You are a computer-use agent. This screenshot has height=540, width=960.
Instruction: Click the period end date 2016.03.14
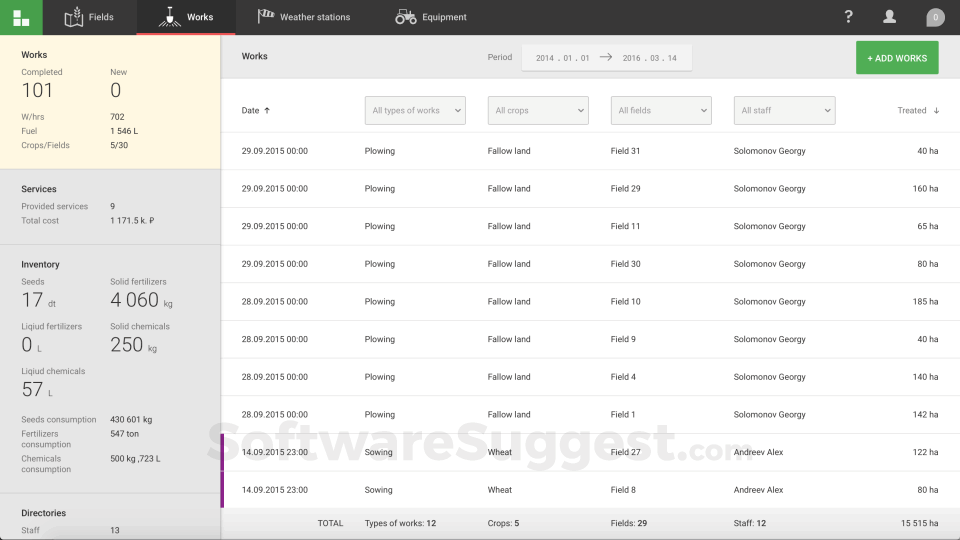pyautogui.click(x=650, y=58)
